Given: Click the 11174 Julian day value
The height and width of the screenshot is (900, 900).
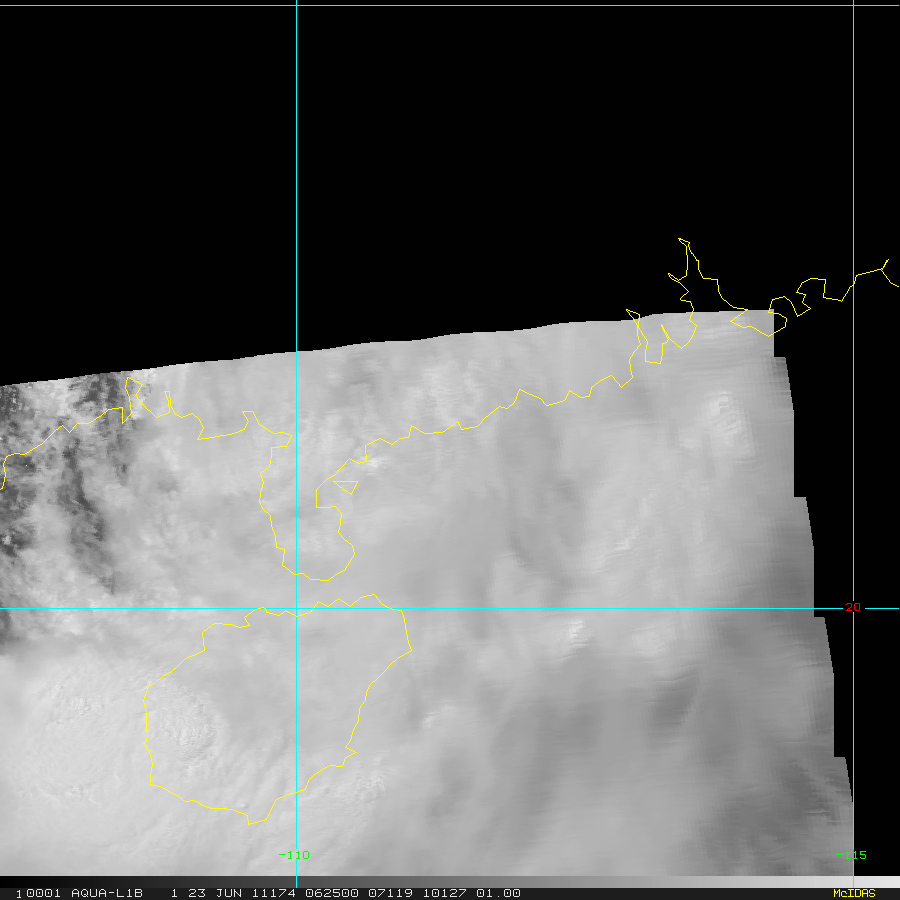Looking at the screenshot, I should coord(274,893).
